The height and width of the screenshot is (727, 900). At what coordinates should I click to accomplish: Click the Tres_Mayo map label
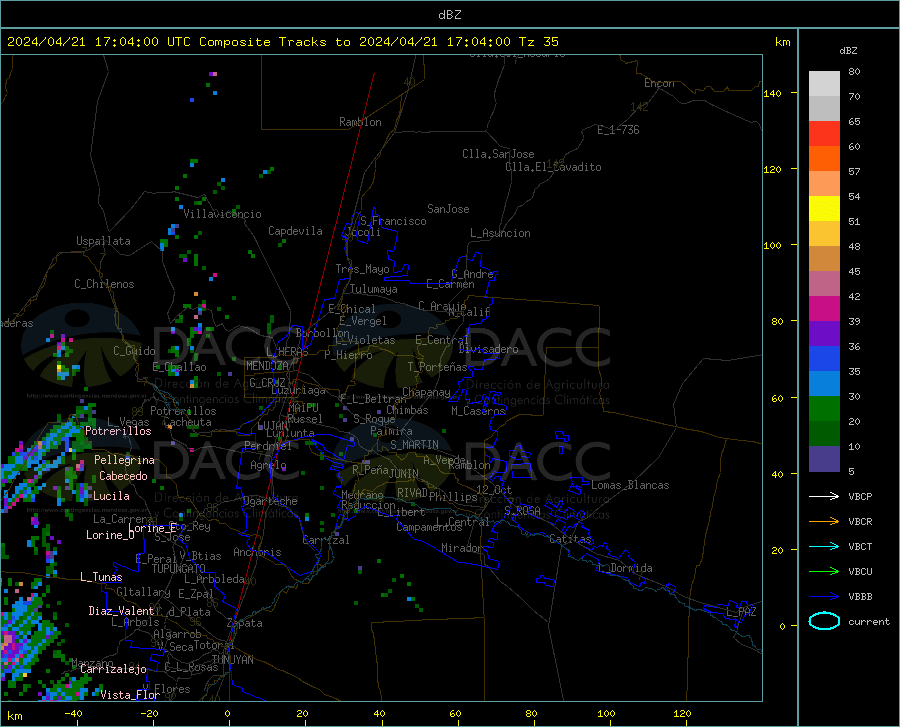click(363, 269)
